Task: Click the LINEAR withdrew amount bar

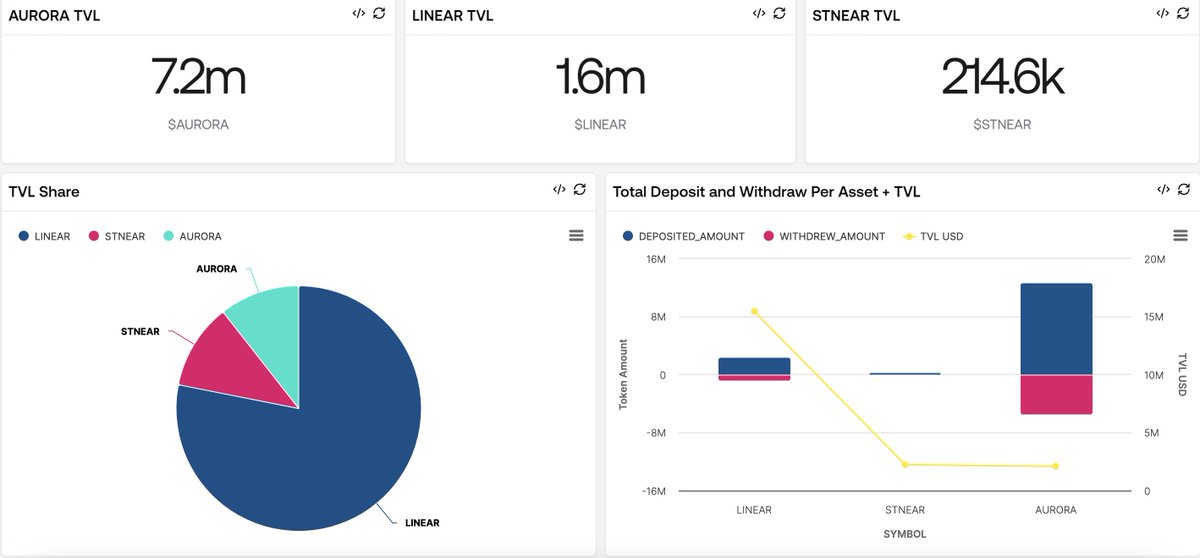Action: (x=754, y=378)
